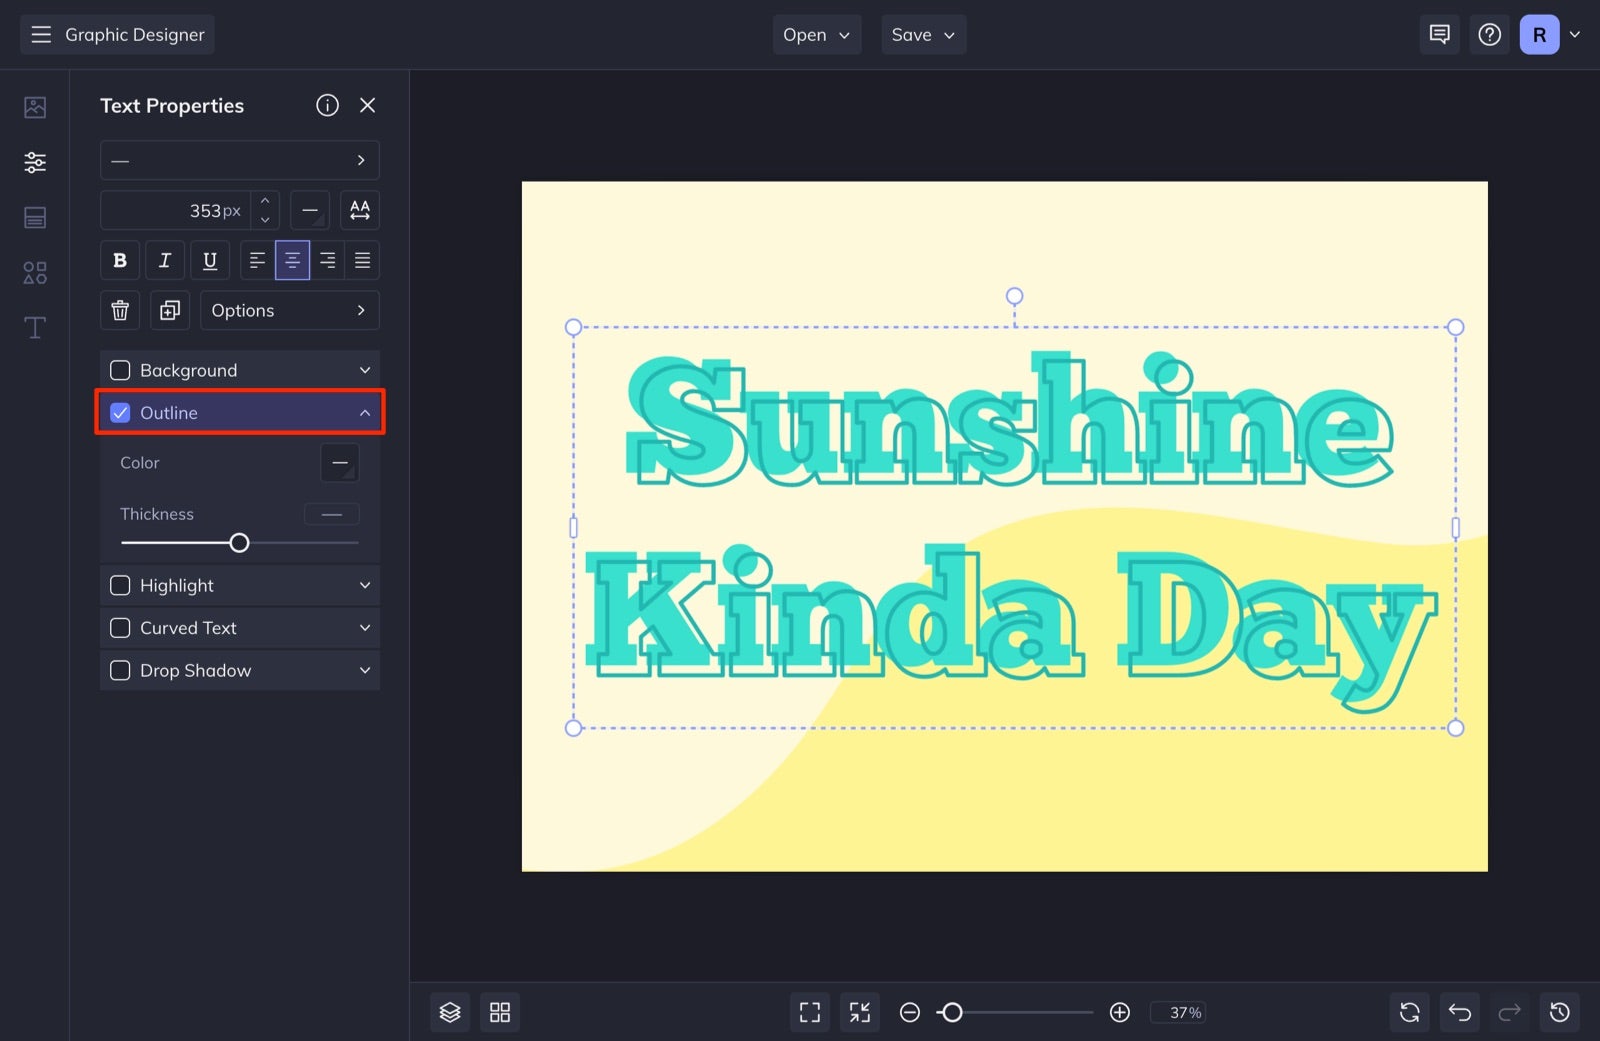Apply bold formatting to the text
This screenshot has height=1041, width=1600.
point(119,260)
